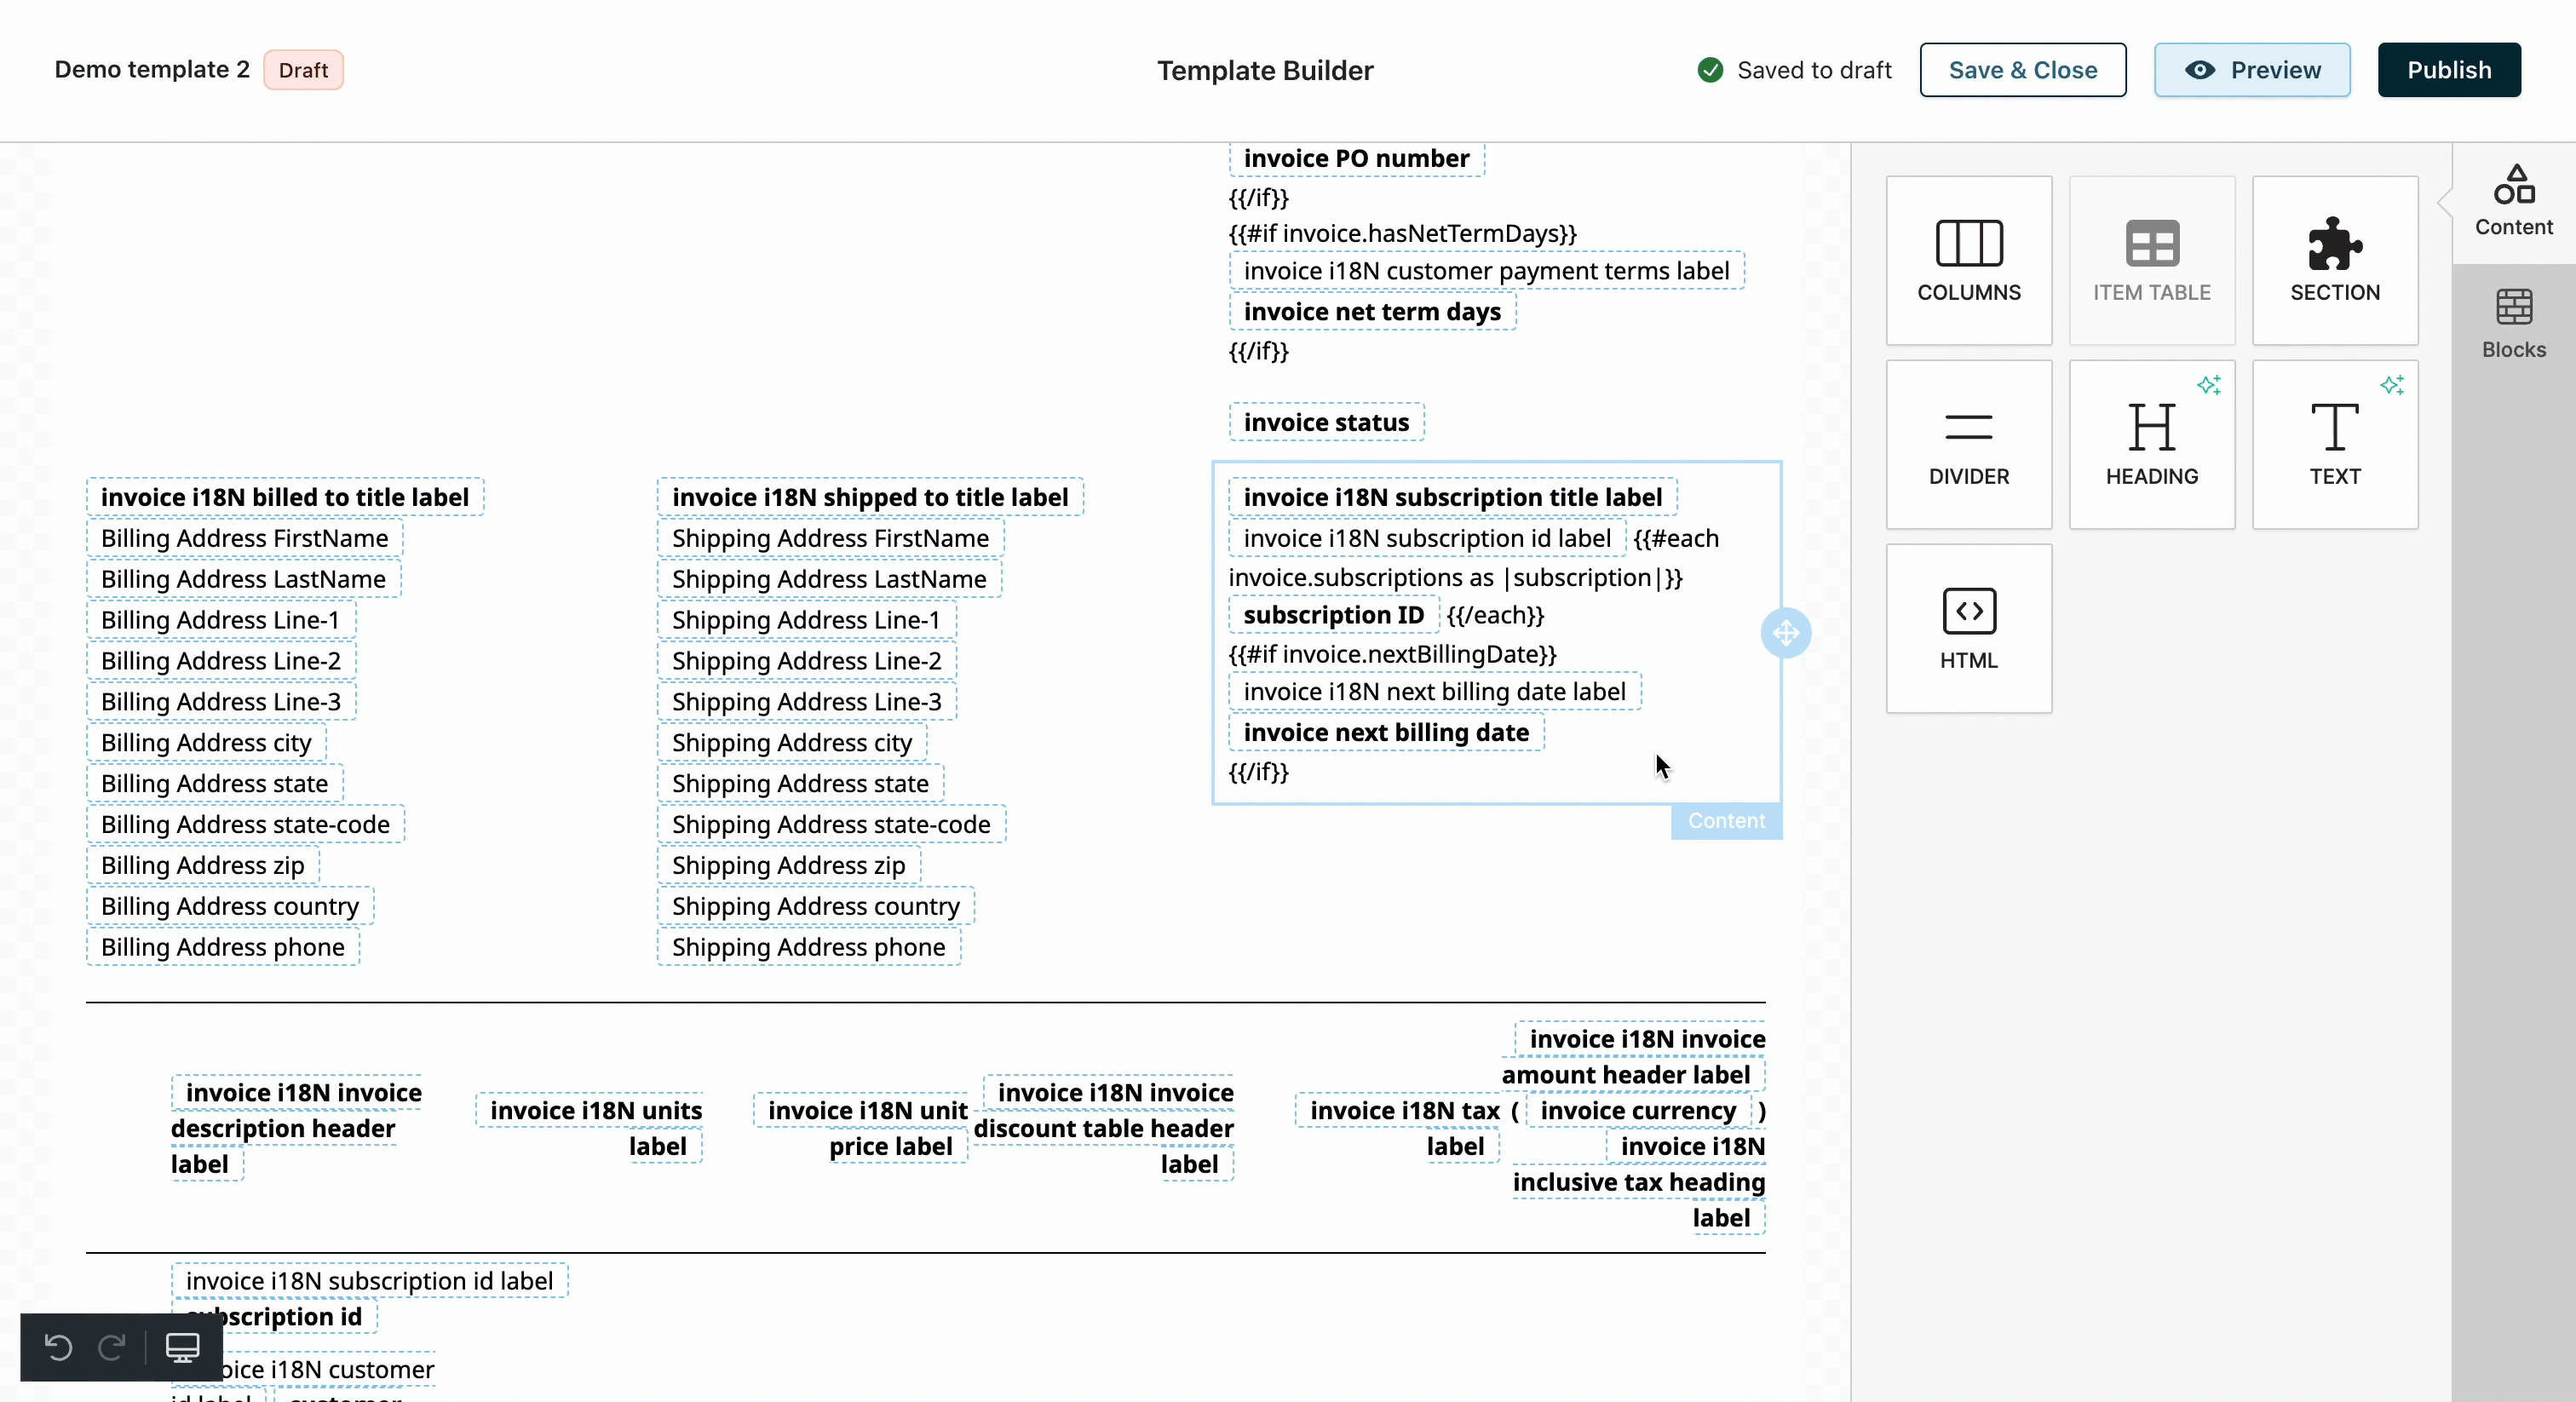The height and width of the screenshot is (1402, 2576).
Task: Click the subscription ID merge tag
Action: [1333, 615]
